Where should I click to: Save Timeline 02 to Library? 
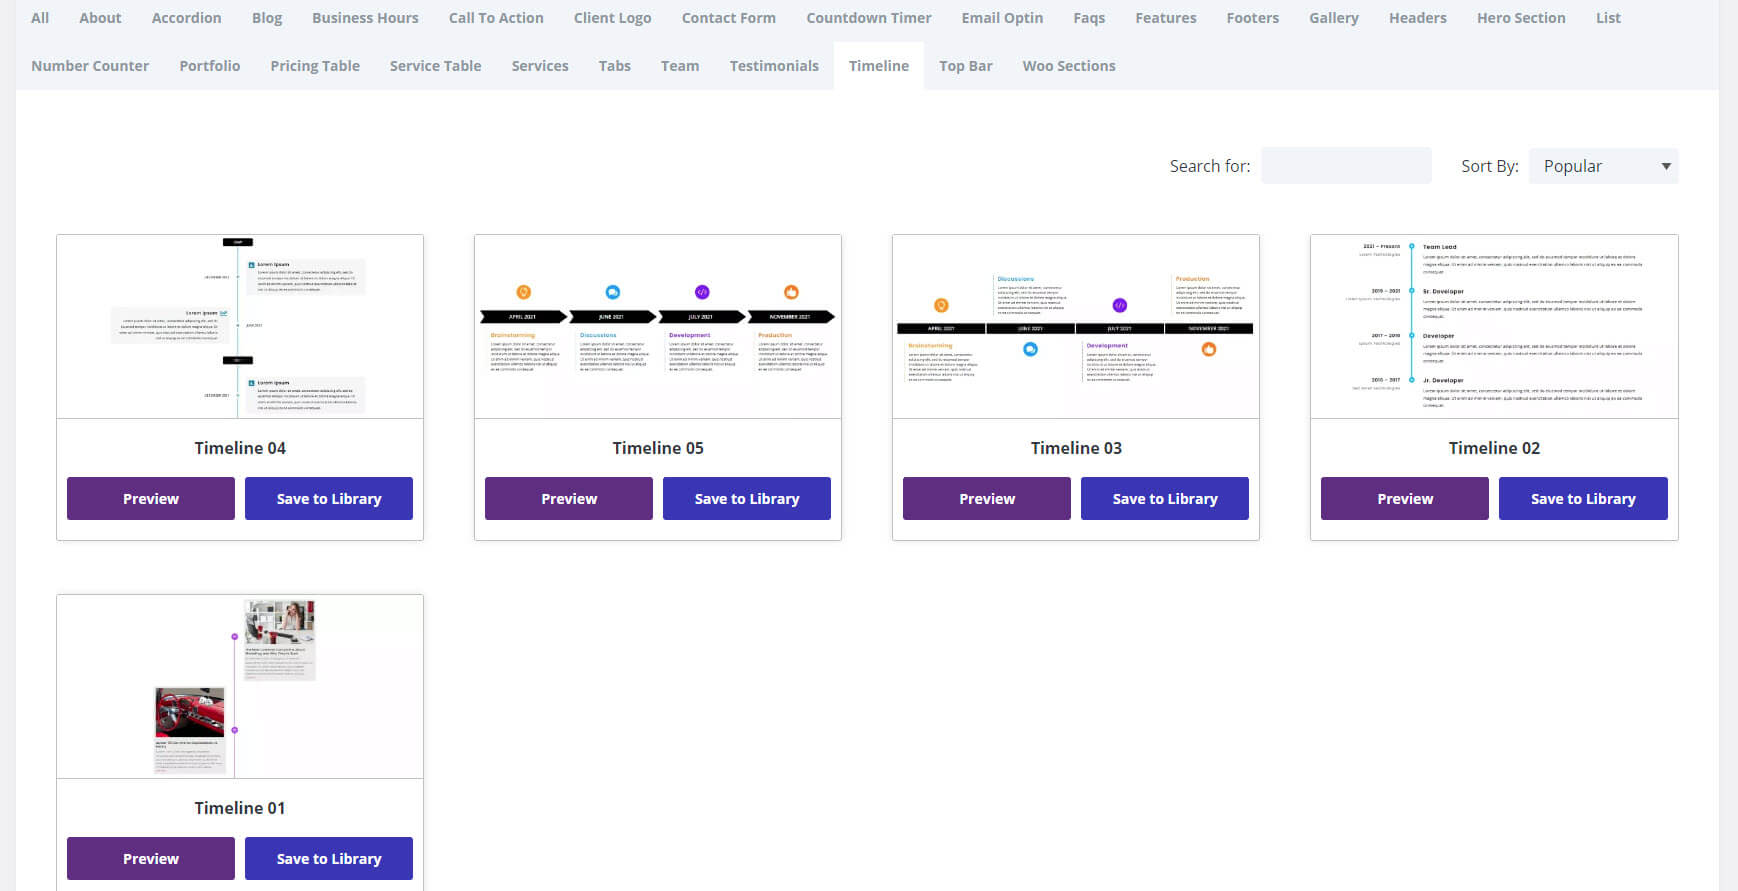[1583, 498]
